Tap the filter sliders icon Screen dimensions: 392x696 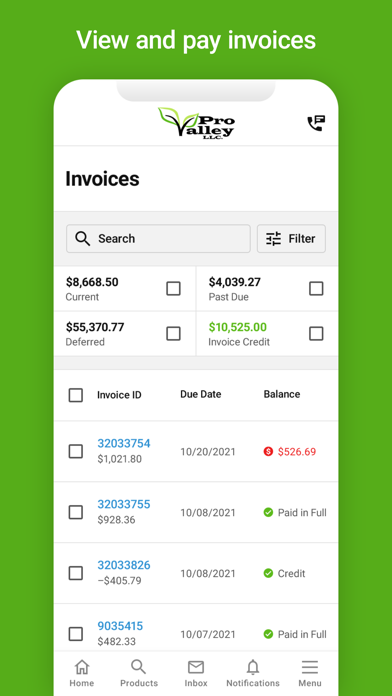click(x=273, y=238)
